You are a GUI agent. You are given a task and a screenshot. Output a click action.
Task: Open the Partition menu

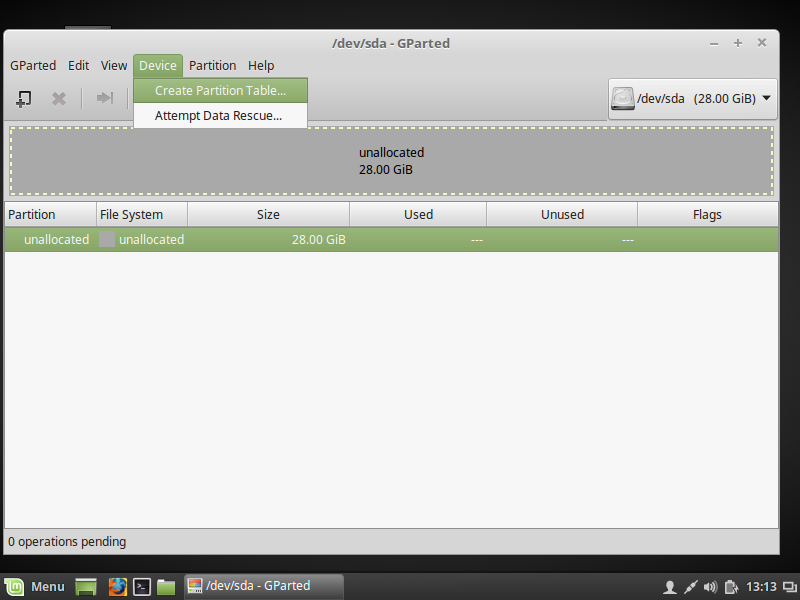[x=212, y=66]
